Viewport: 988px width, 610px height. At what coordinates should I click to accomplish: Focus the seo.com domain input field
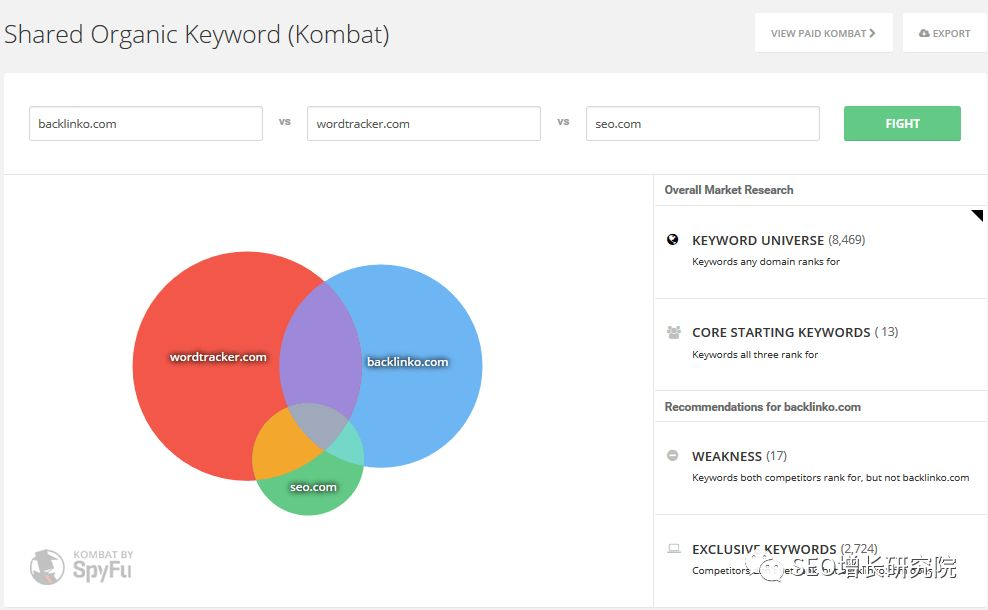click(703, 124)
